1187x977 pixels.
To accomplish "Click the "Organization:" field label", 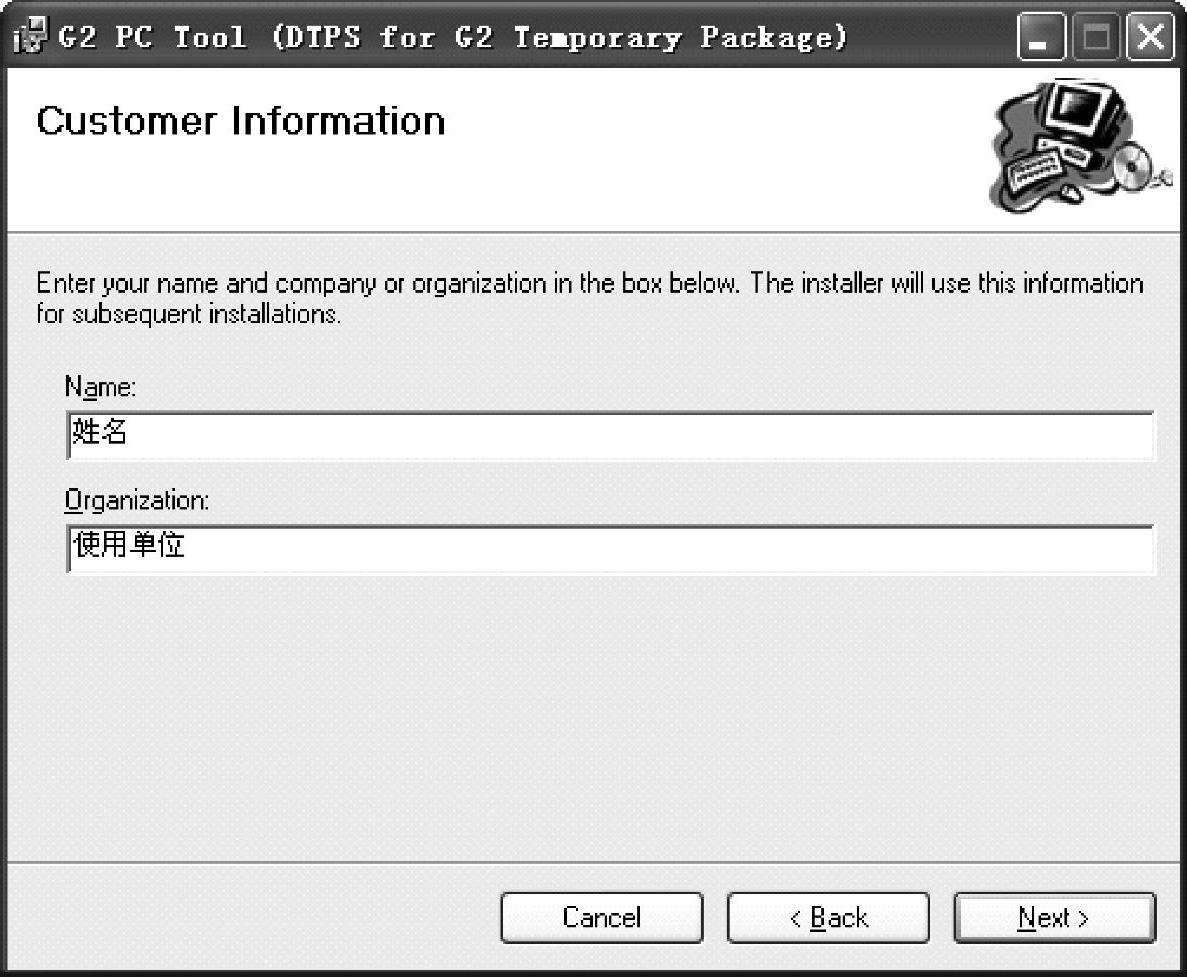I will [136, 499].
